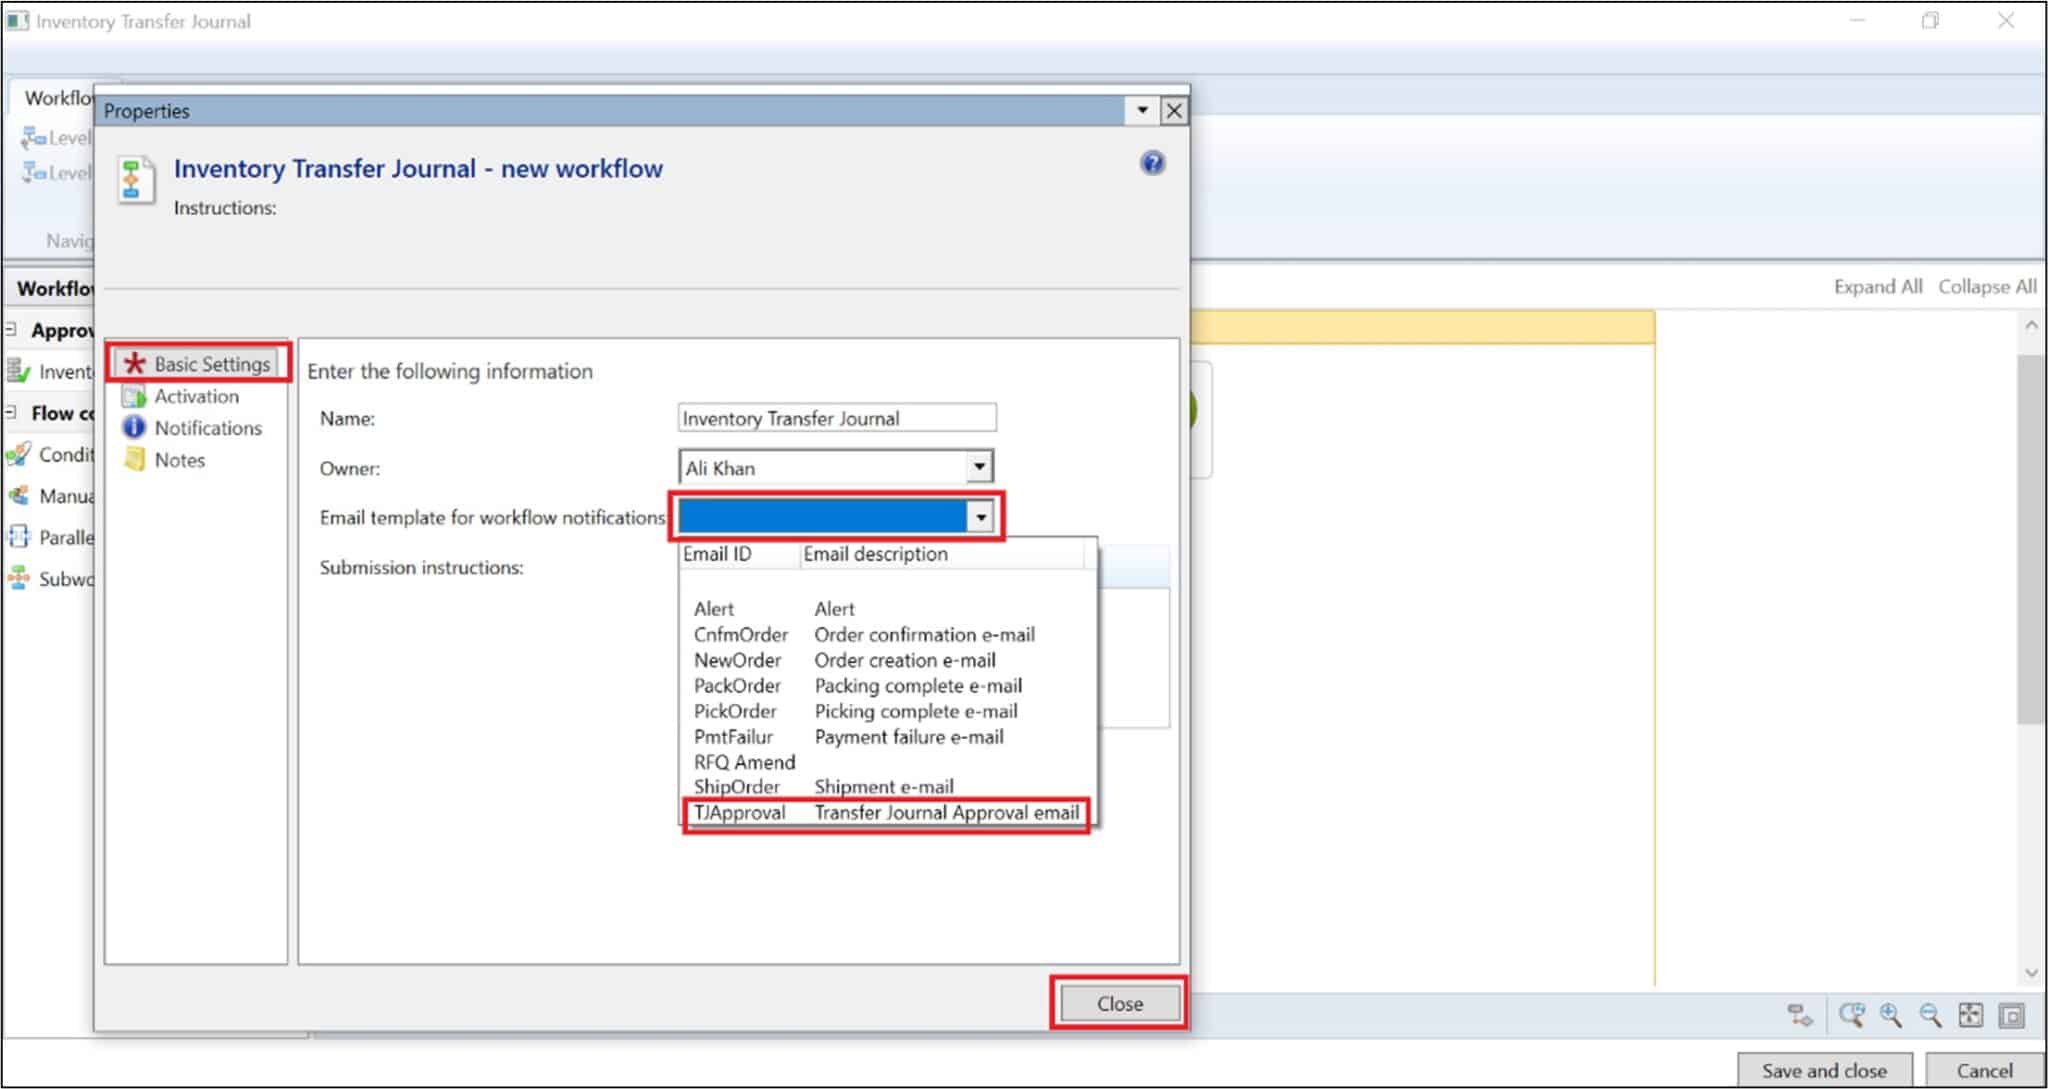Collapse the Flow controls section
The width and height of the screenshot is (2048, 1089).
tap(11, 412)
